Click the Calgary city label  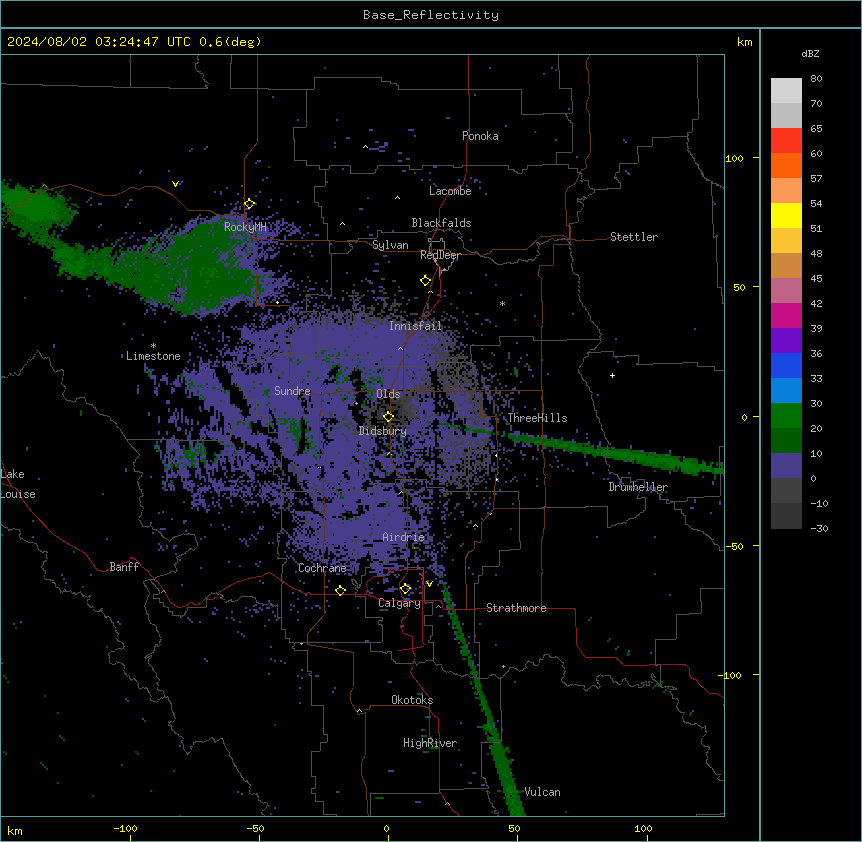tap(399, 603)
